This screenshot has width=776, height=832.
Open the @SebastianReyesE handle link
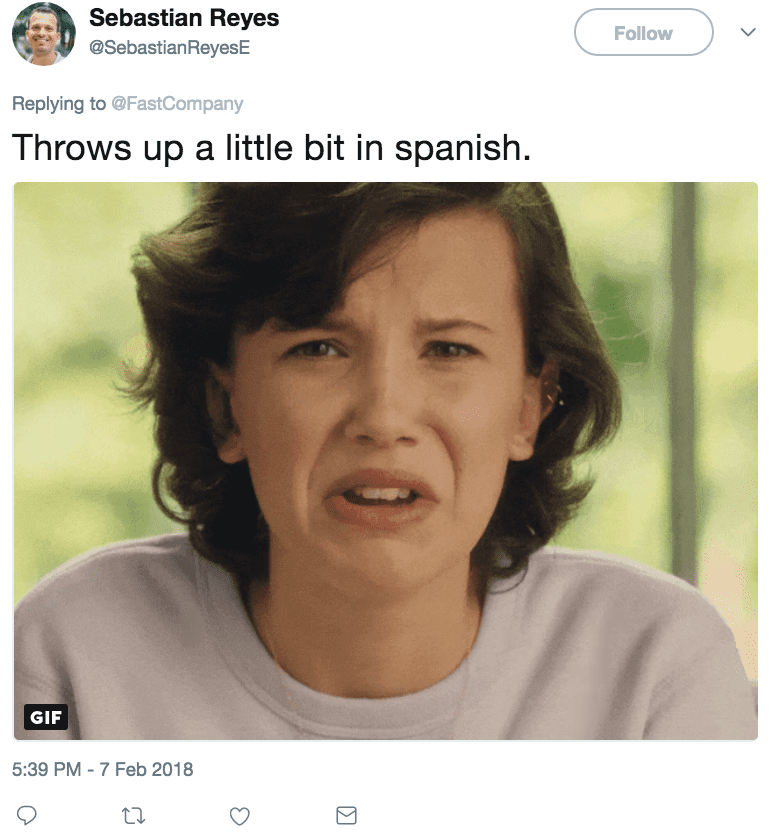pos(169,47)
